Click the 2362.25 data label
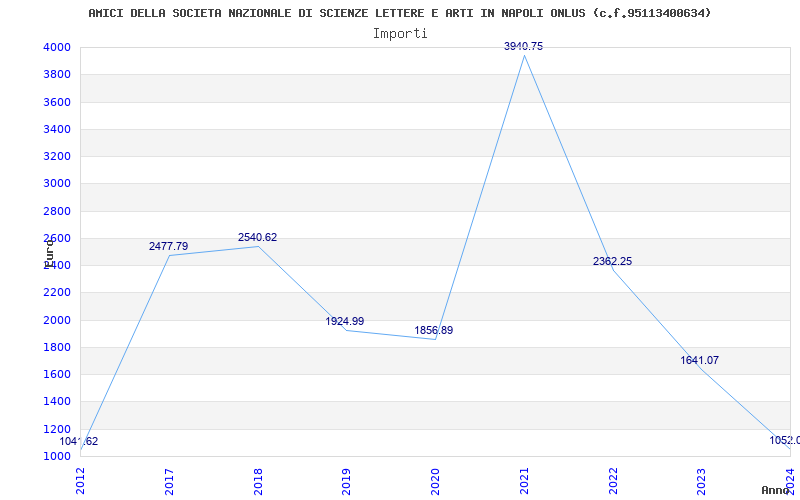 pyautogui.click(x=612, y=261)
